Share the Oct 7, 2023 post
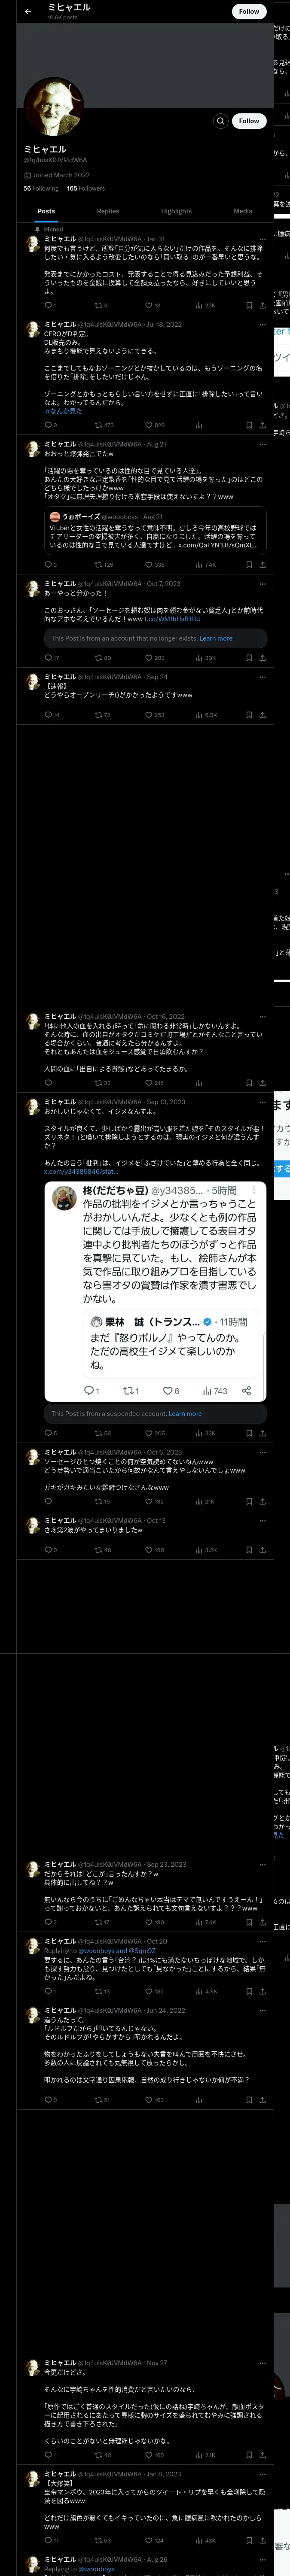290x2576 pixels. coord(262,658)
